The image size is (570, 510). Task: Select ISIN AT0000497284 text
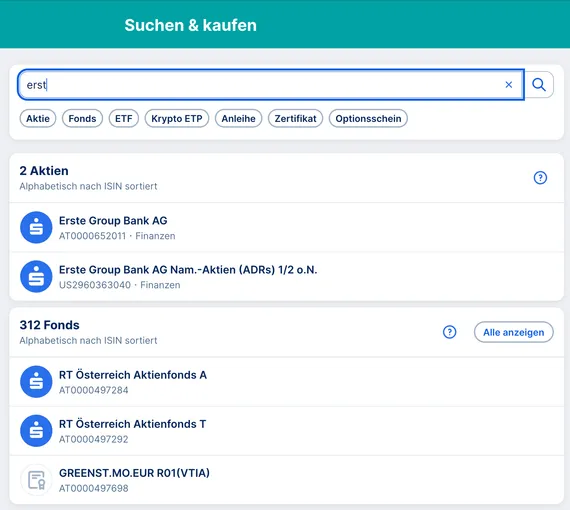pyautogui.click(x=94, y=390)
